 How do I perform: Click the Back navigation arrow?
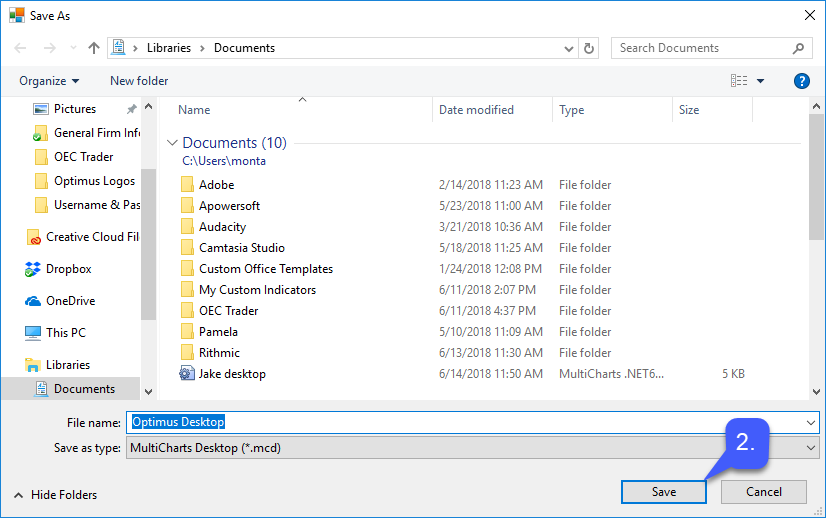tap(21, 48)
